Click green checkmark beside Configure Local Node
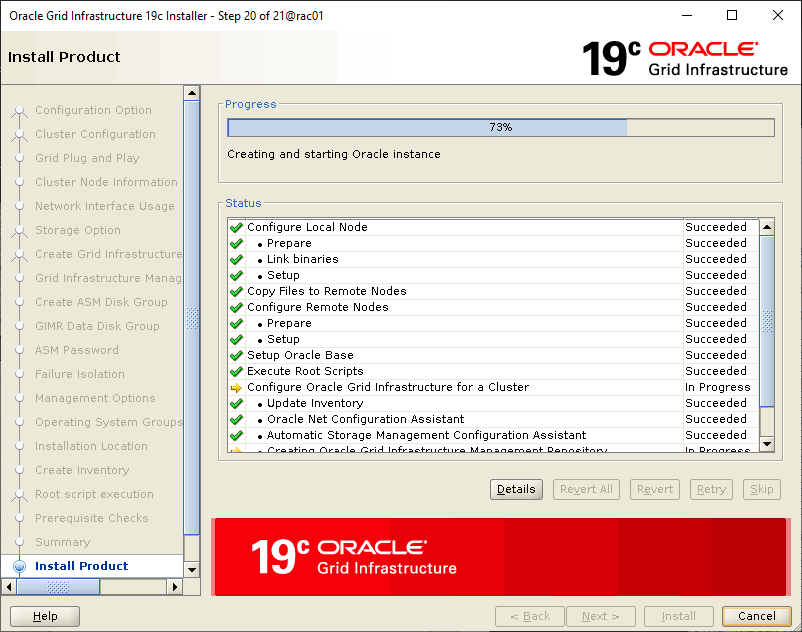 coord(236,228)
